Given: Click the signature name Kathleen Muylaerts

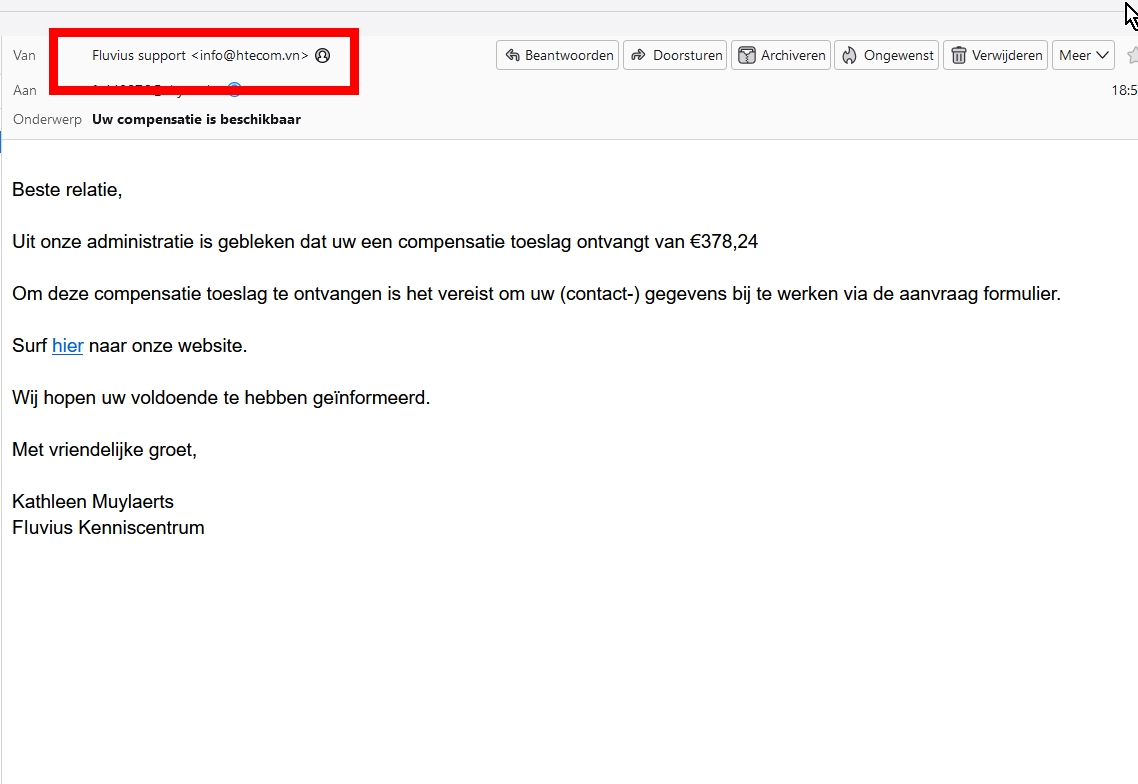Looking at the screenshot, I should pos(93,502).
